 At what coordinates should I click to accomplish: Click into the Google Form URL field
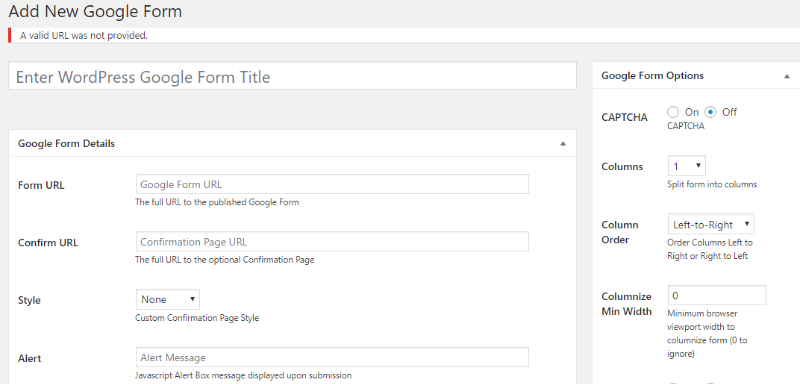click(x=332, y=184)
